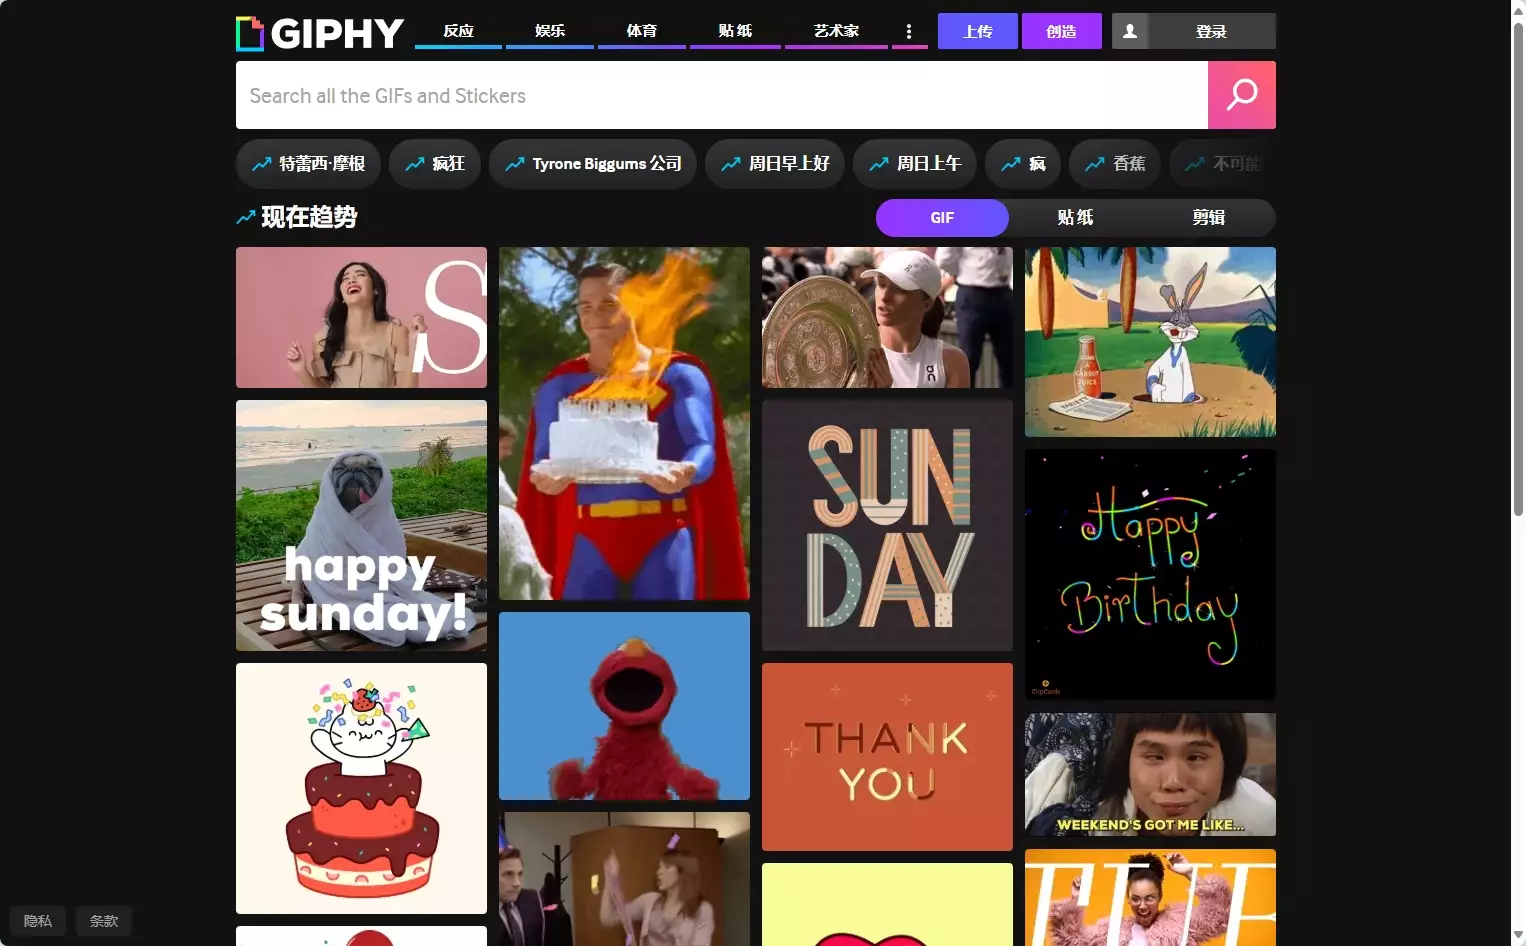1526x946 pixels.
Task: Click the 创造 create button
Action: coord(1061,31)
